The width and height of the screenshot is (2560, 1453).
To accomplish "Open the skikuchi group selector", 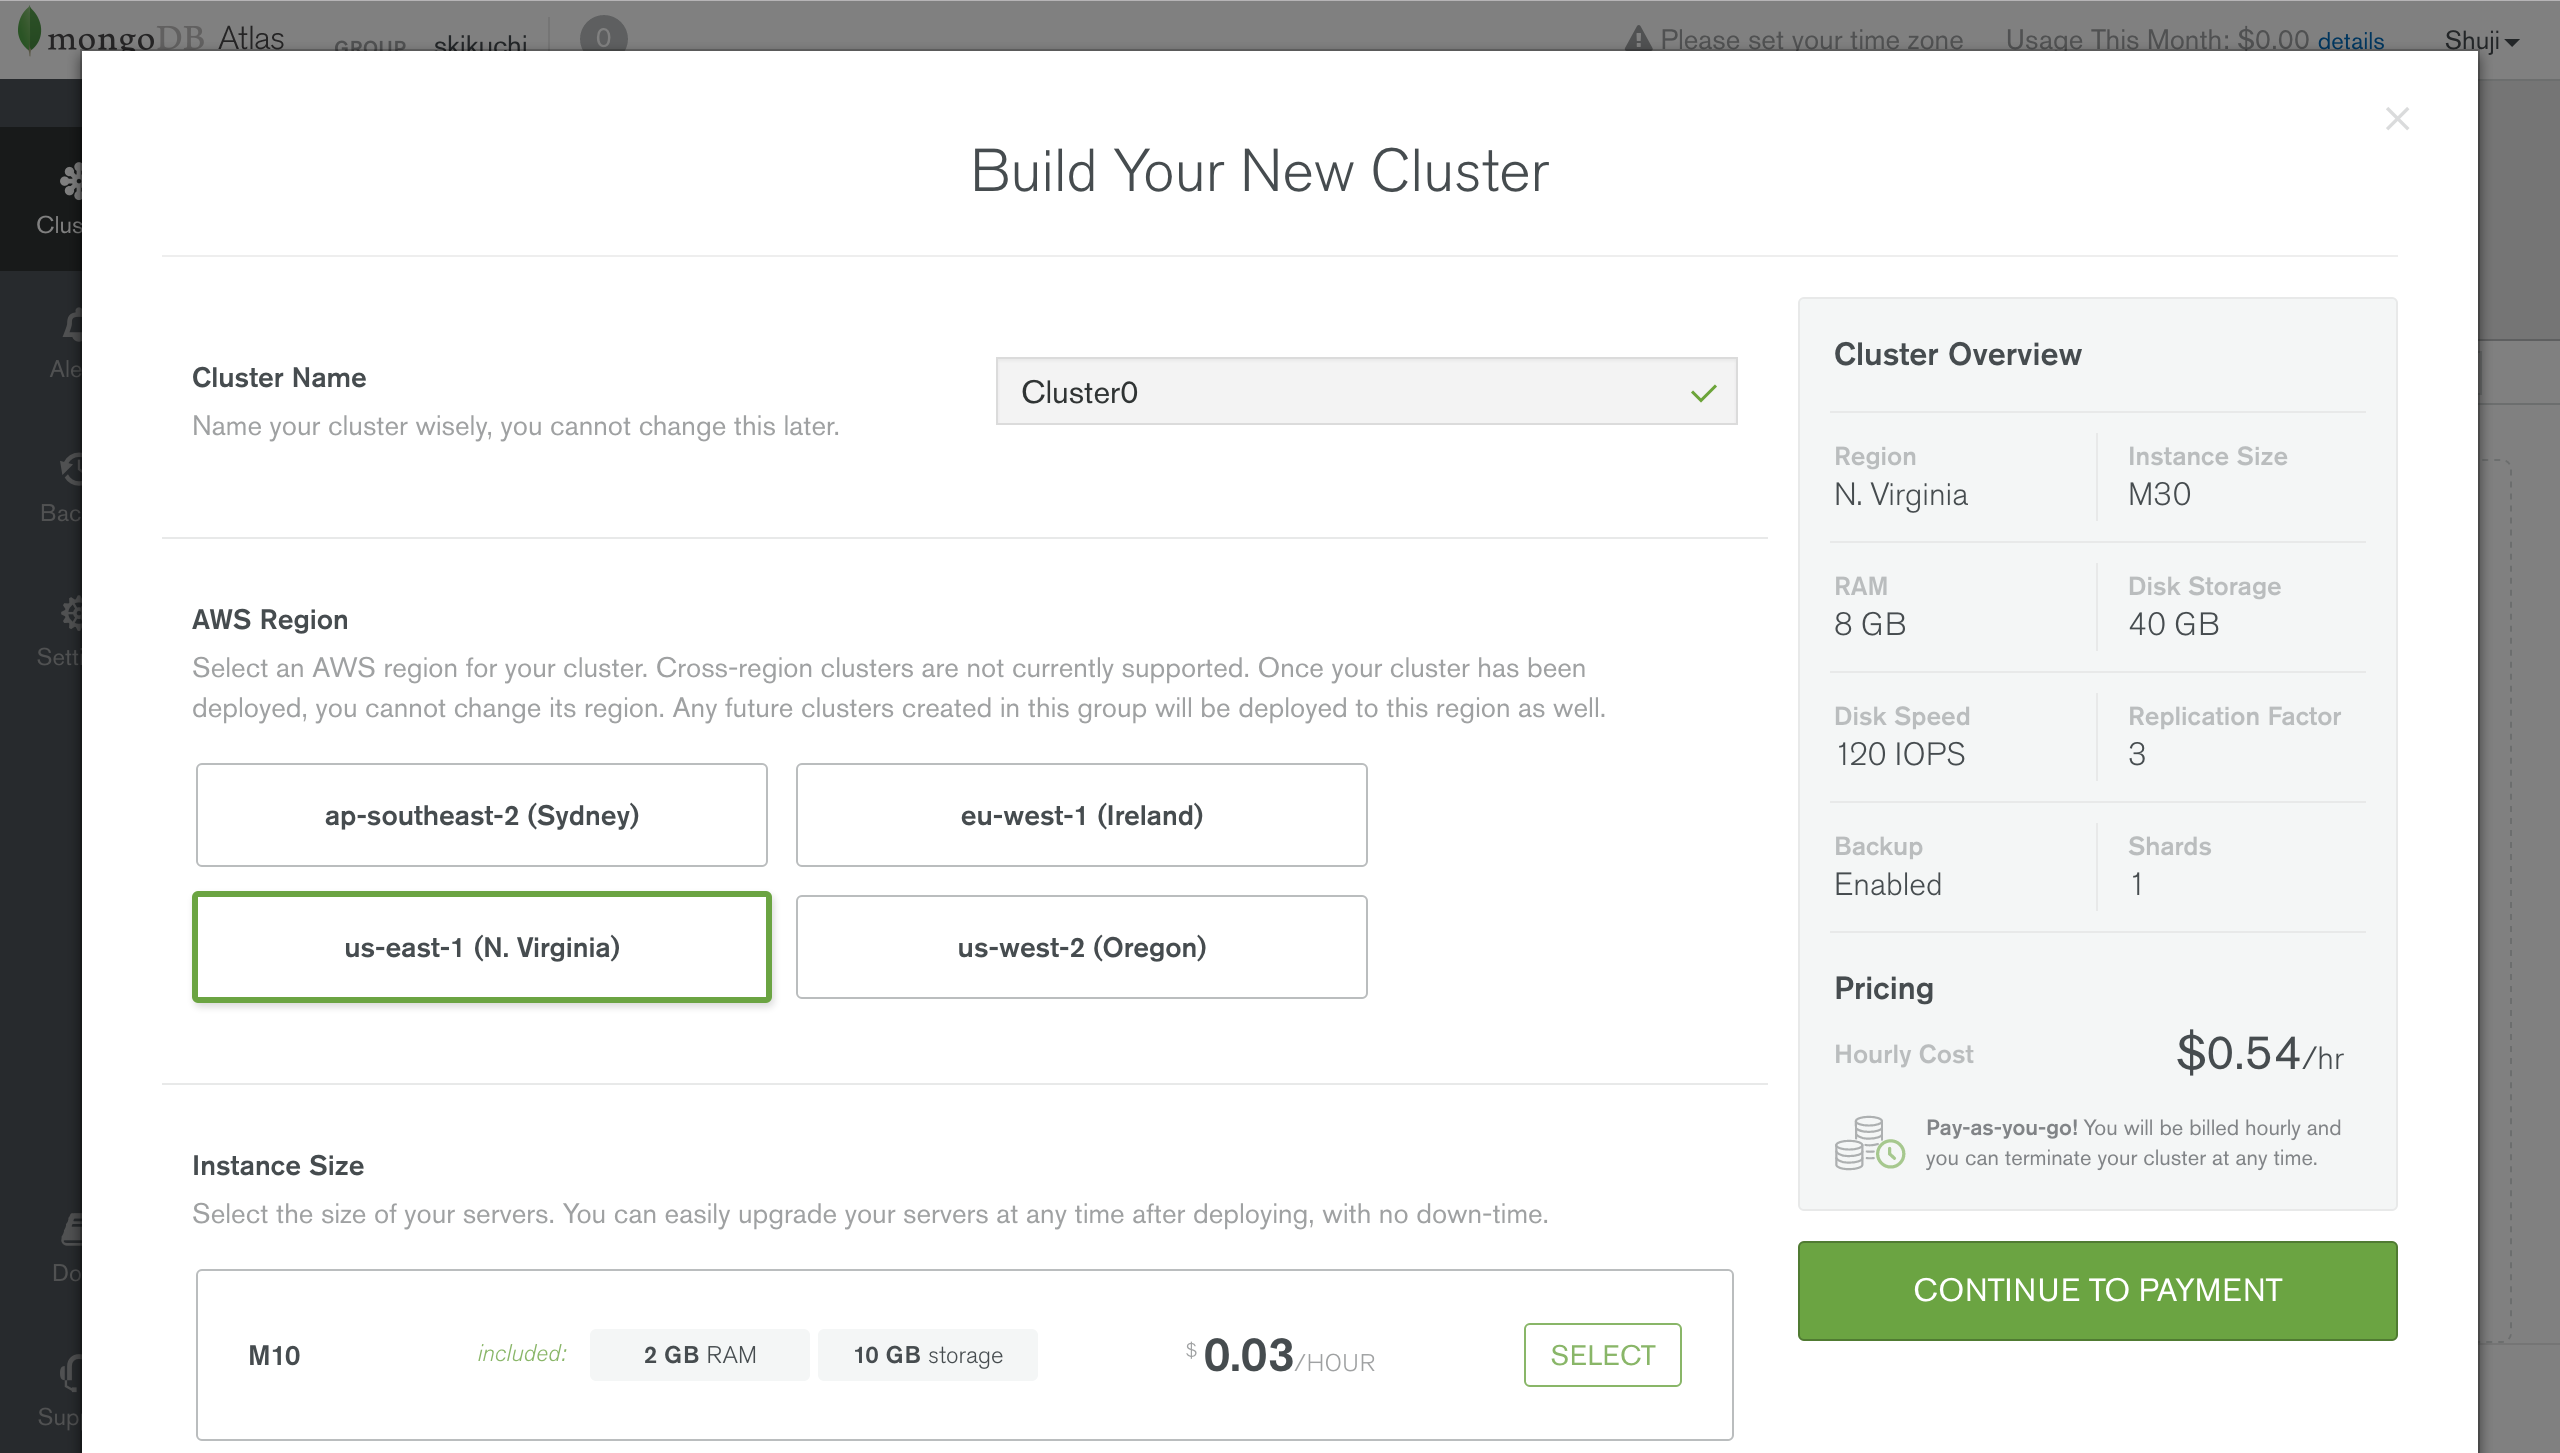I will click(480, 44).
